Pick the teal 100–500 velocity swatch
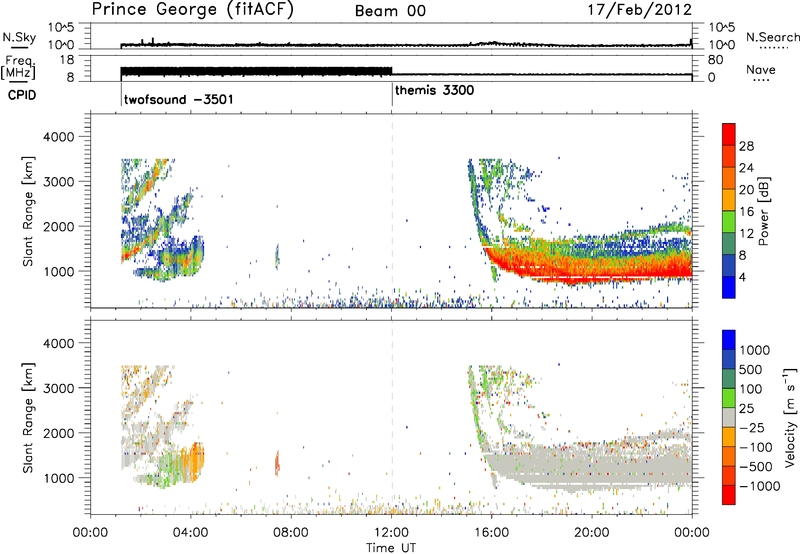Screen dimensions: 800x554 [x=729, y=379]
